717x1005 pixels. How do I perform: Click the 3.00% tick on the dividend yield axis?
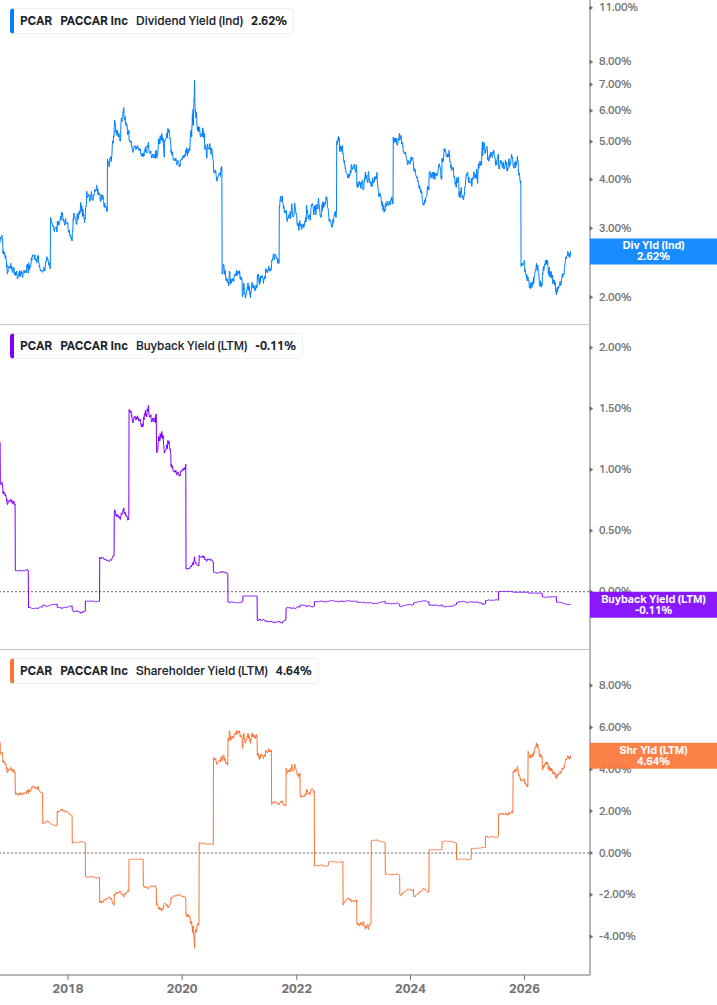coord(615,229)
